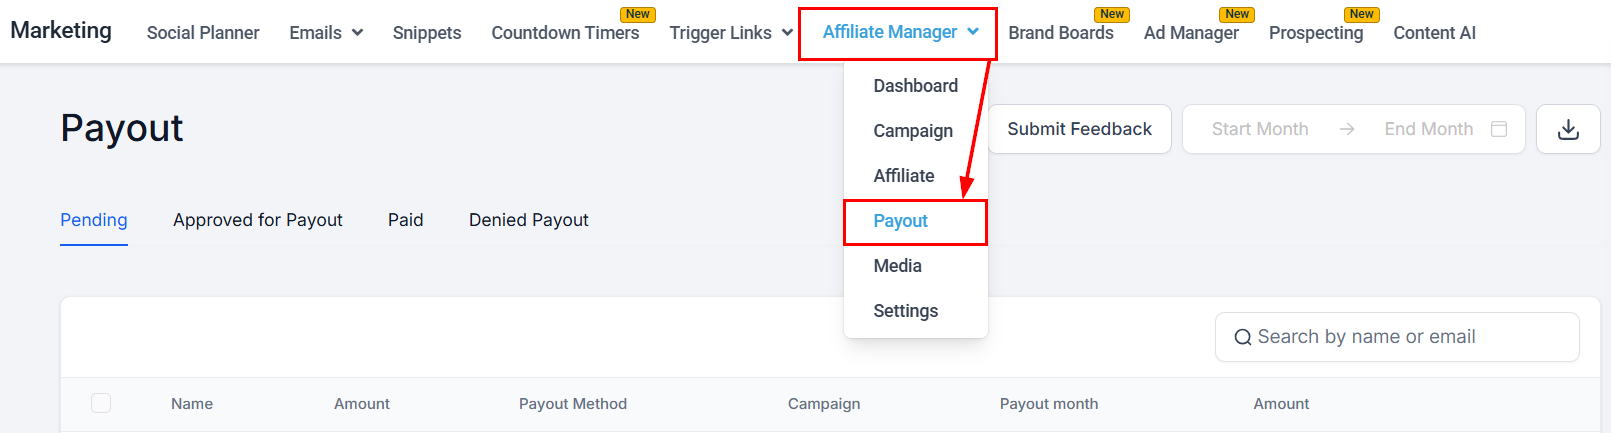Image resolution: width=1611 pixels, height=433 pixels.
Task: Click the Submit Feedback button
Action: point(1079,129)
